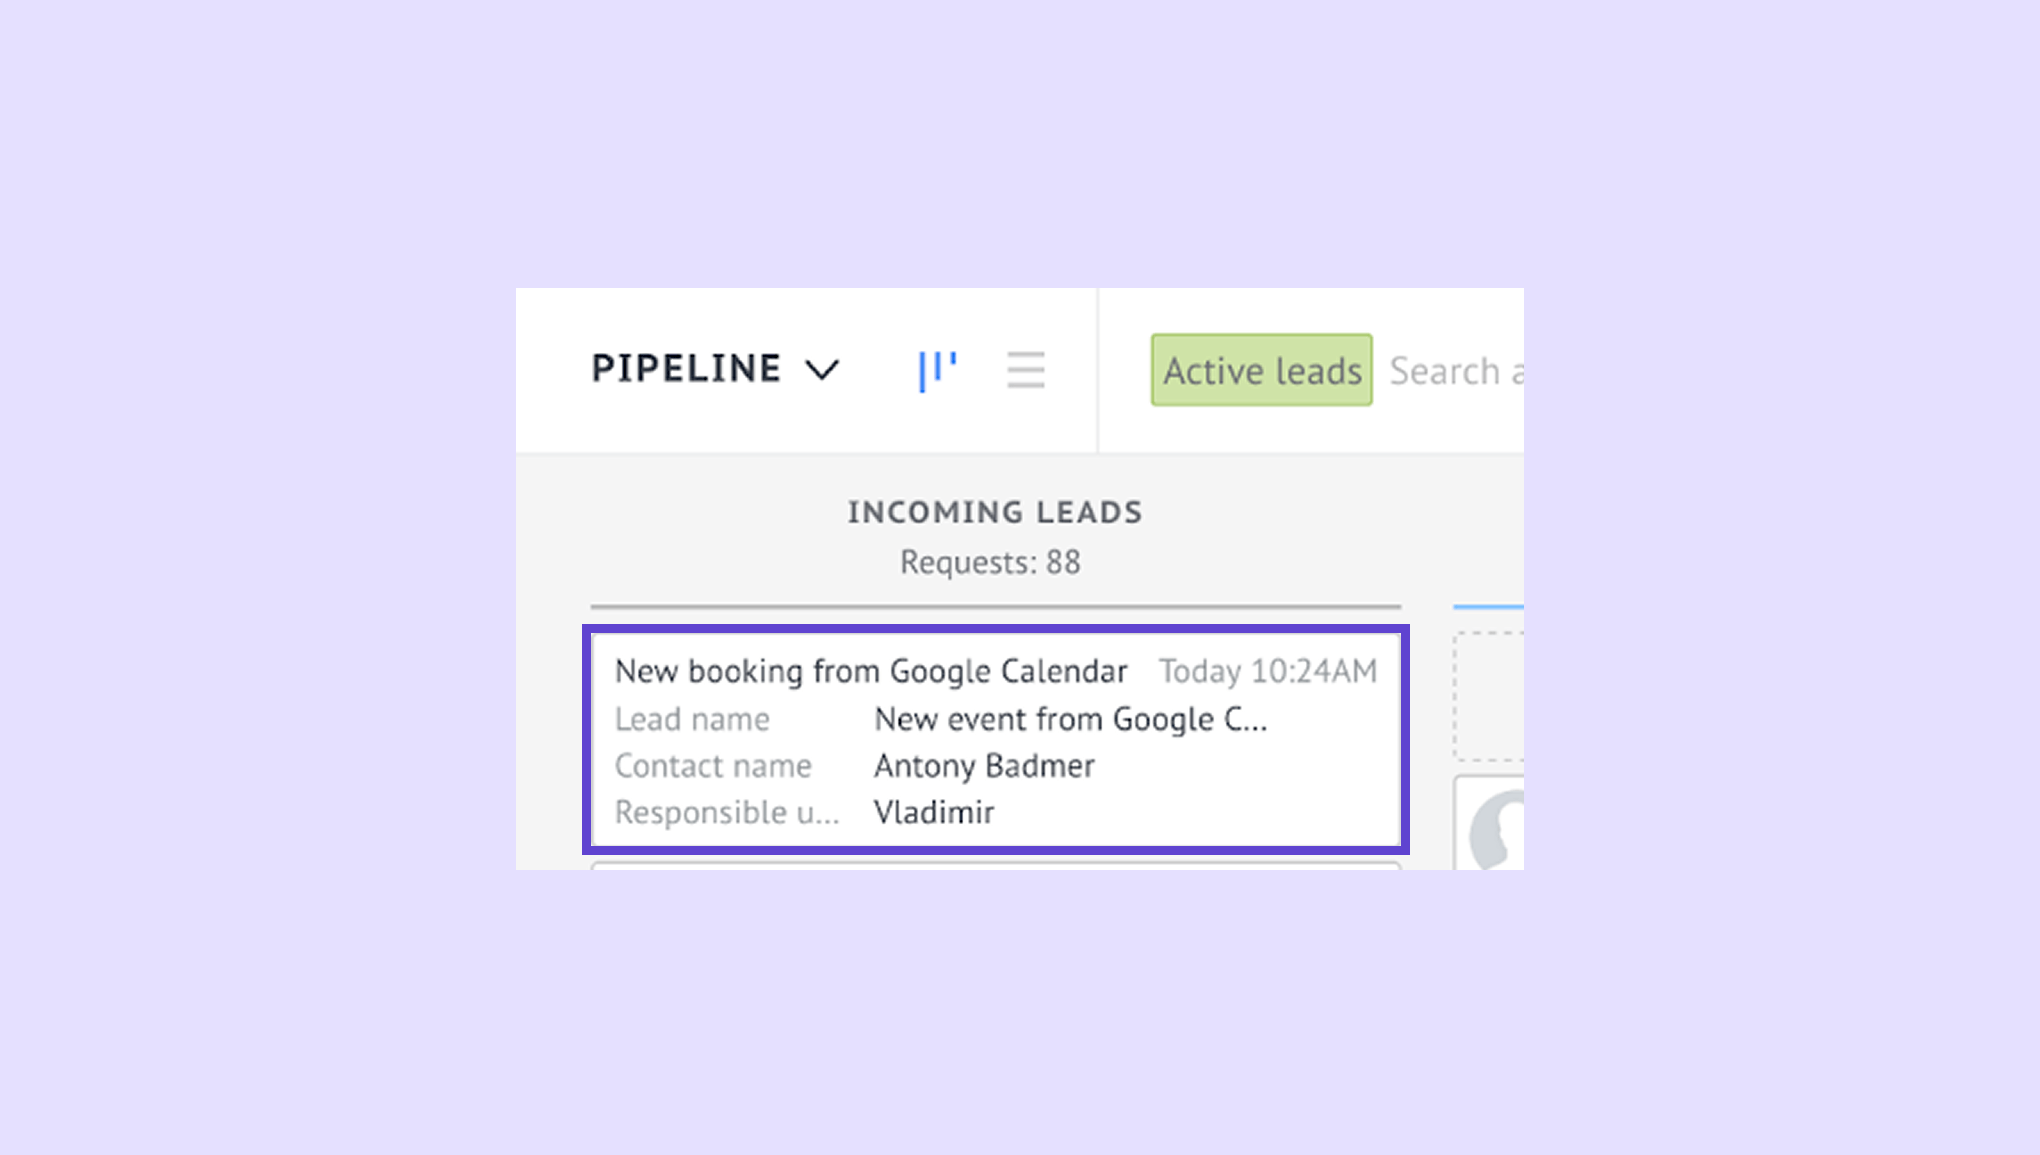The image size is (2040, 1155).
Task: Click the blue header line of next stage
Action: [x=1488, y=606]
